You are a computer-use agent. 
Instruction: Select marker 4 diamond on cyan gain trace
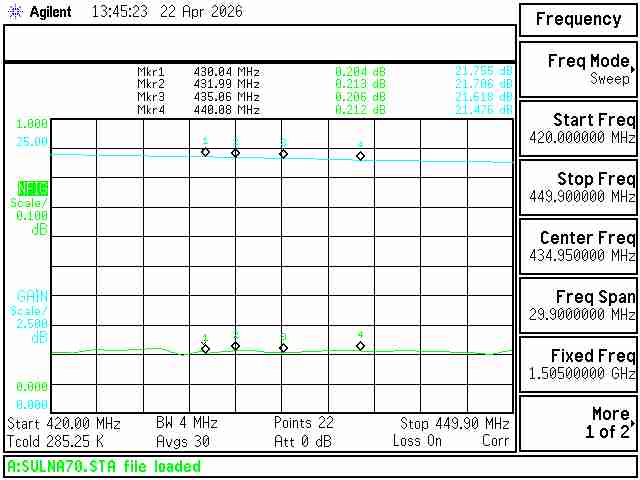pyautogui.click(x=360, y=156)
